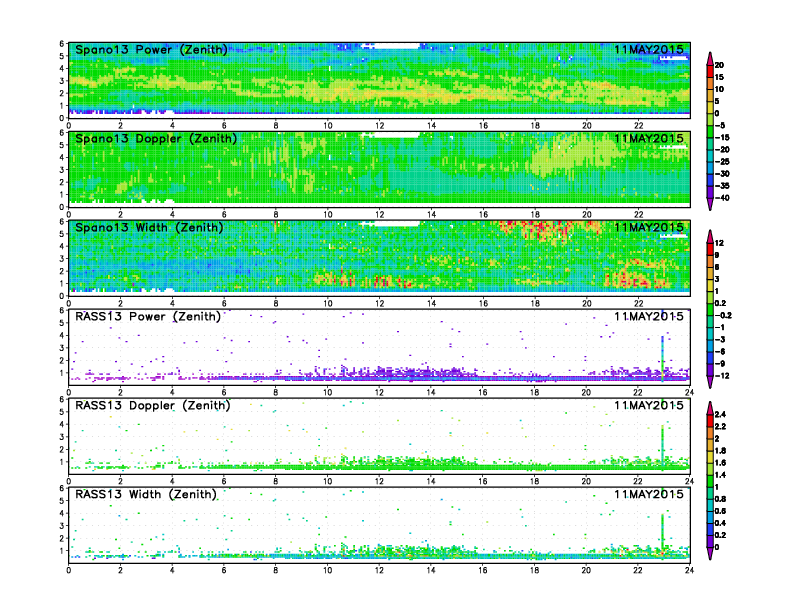Click the "RASS13 Width (Zenith)" panel title

[x=146, y=494]
